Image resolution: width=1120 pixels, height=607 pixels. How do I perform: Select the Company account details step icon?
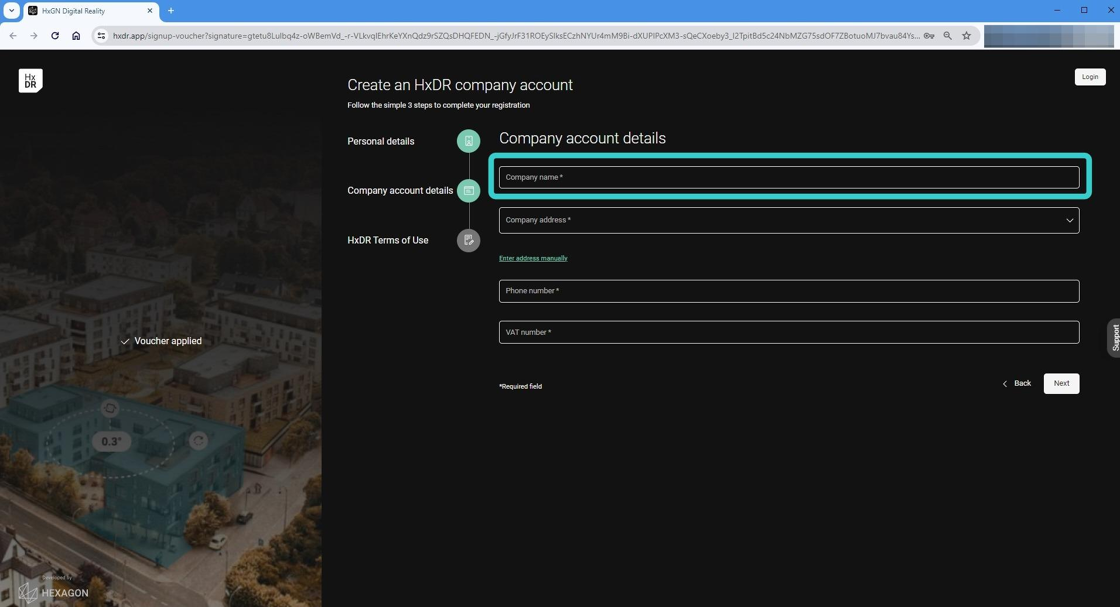click(x=469, y=191)
